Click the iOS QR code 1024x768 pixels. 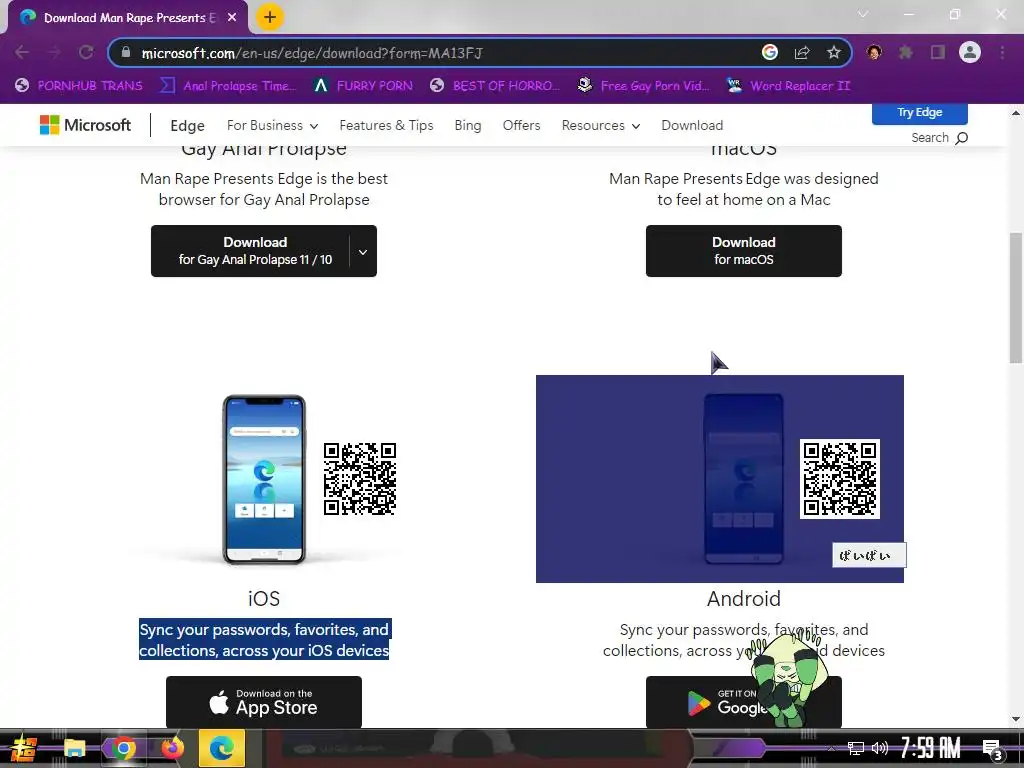pos(360,479)
